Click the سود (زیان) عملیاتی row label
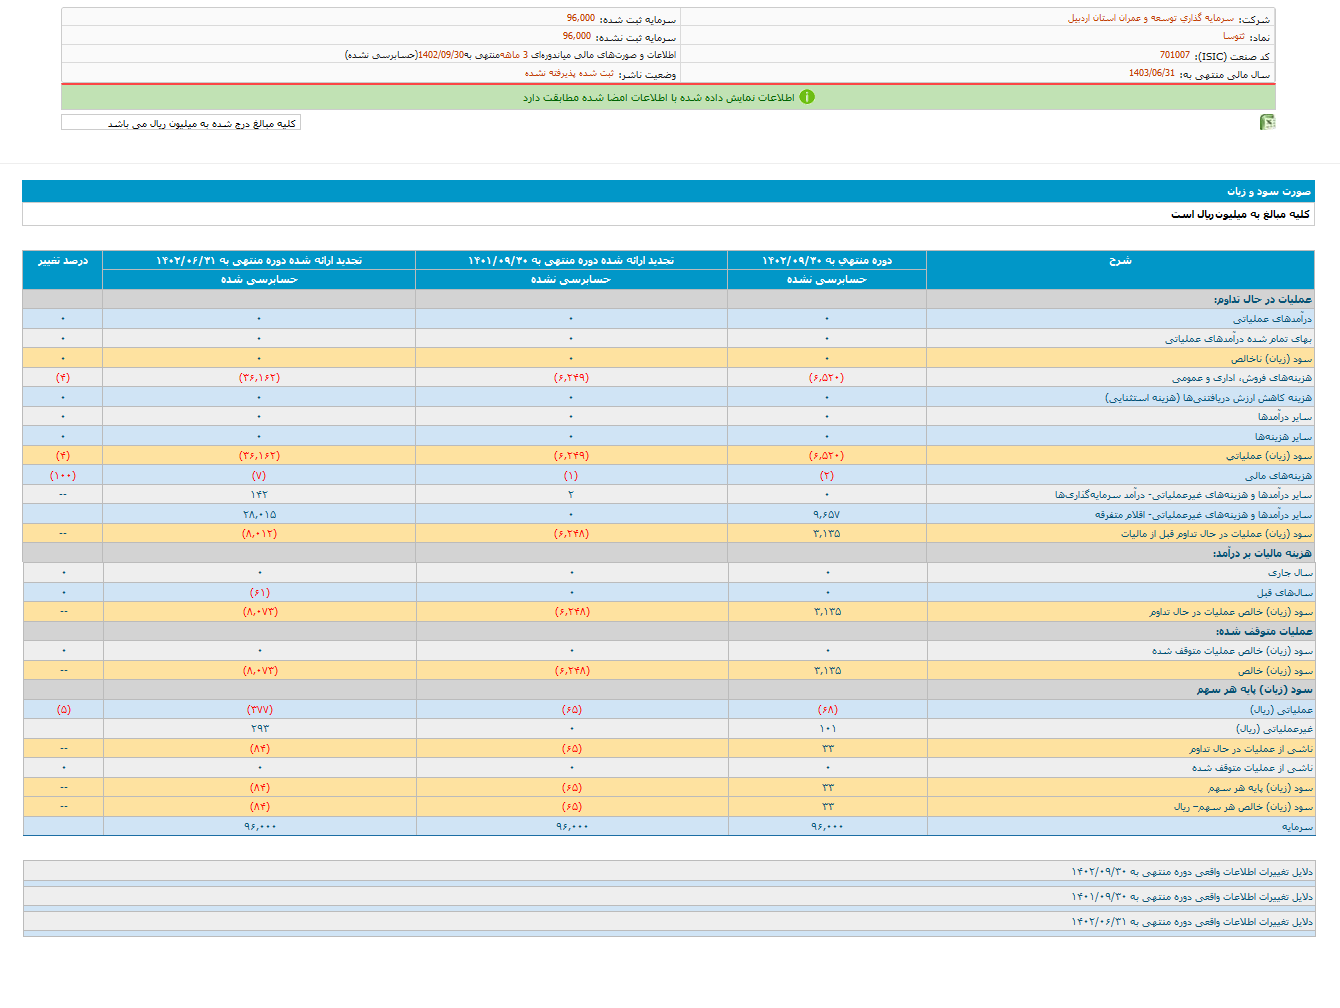Viewport: 1340px width, 1008px height. (1269, 456)
